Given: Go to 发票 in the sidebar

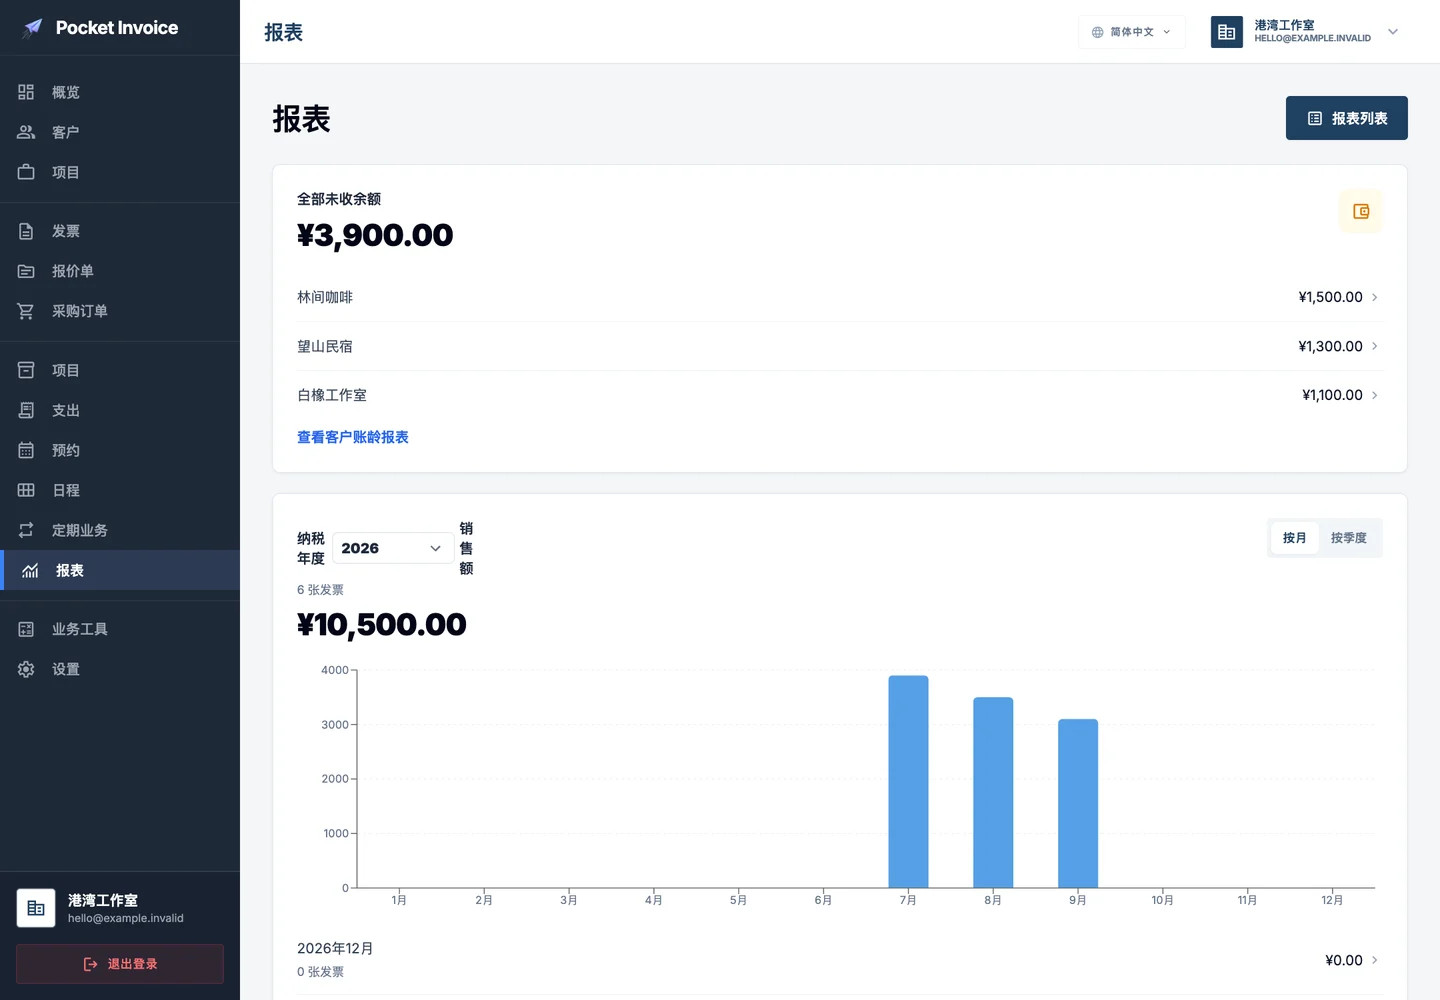Looking at the screenshot, I should point(120,231).
